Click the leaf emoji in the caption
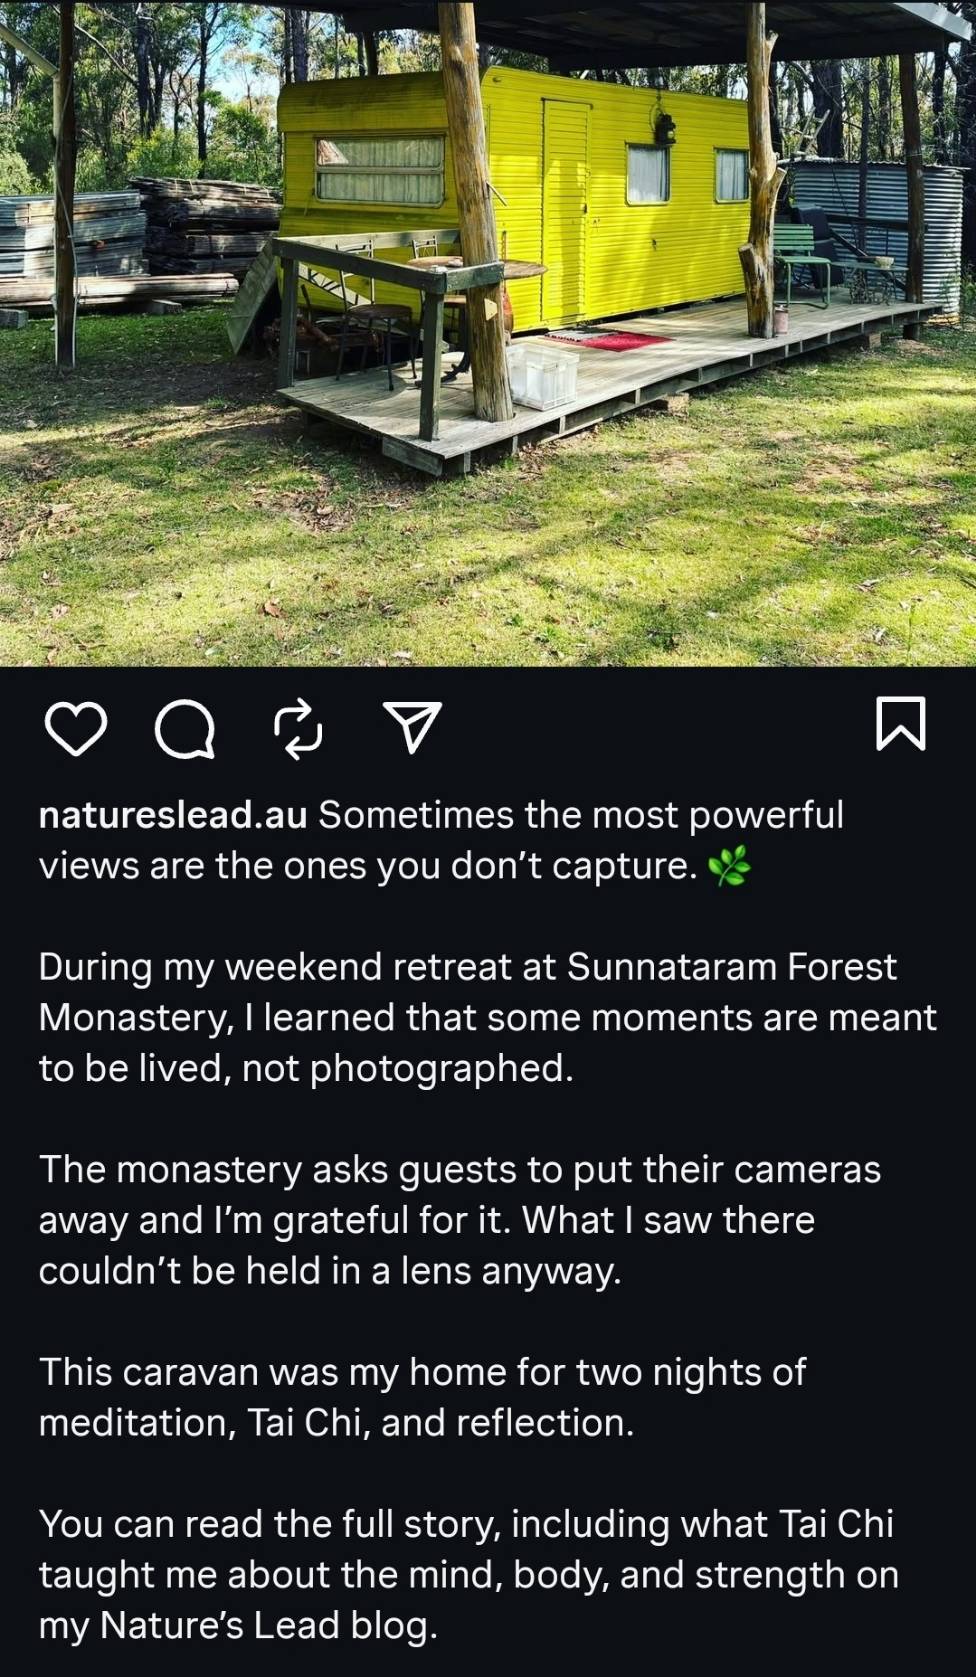976x1677 pixels. (x=729, y=866)
